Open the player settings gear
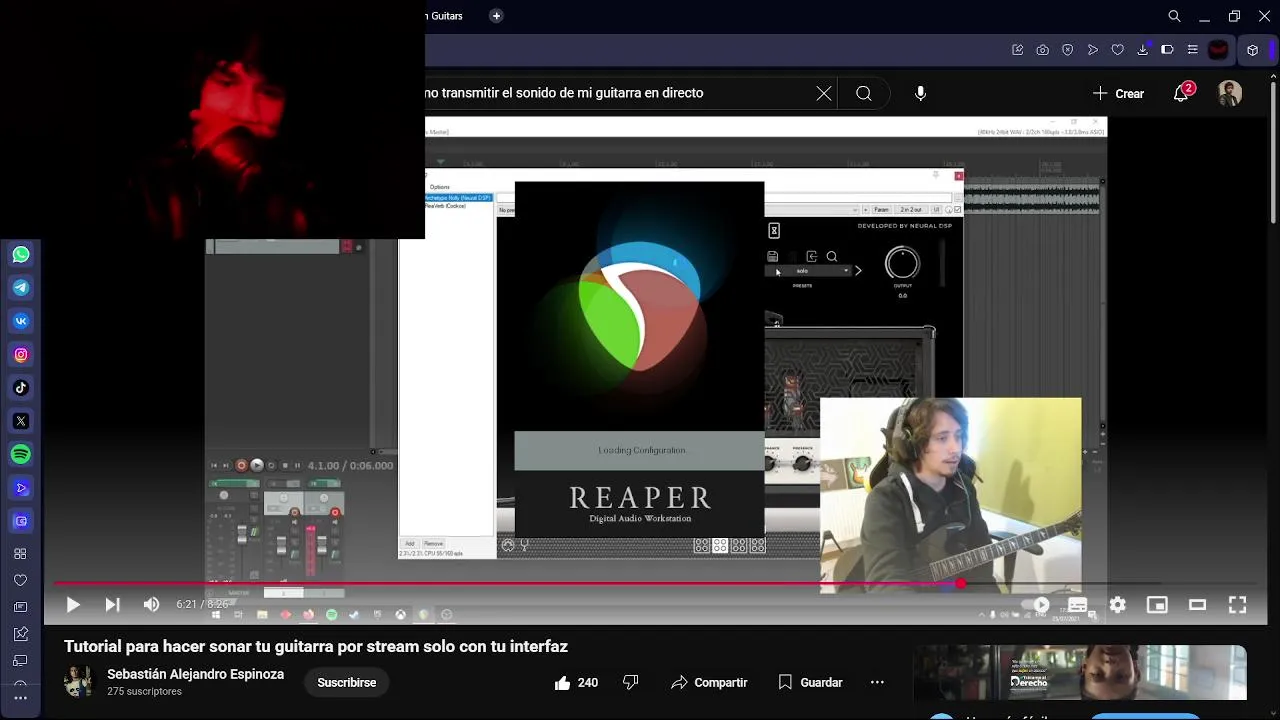 pyautogui.click(x=1118, y=605)
